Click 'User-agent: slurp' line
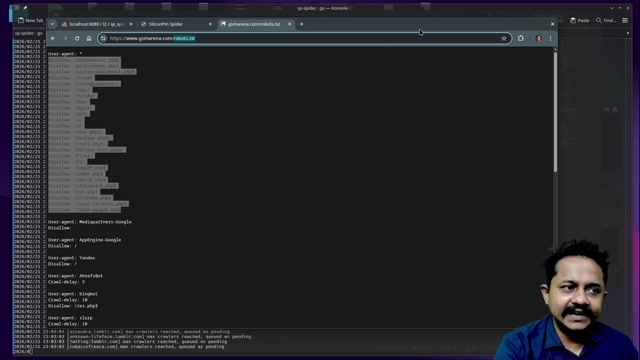640x360 pixels. point(70,318)
